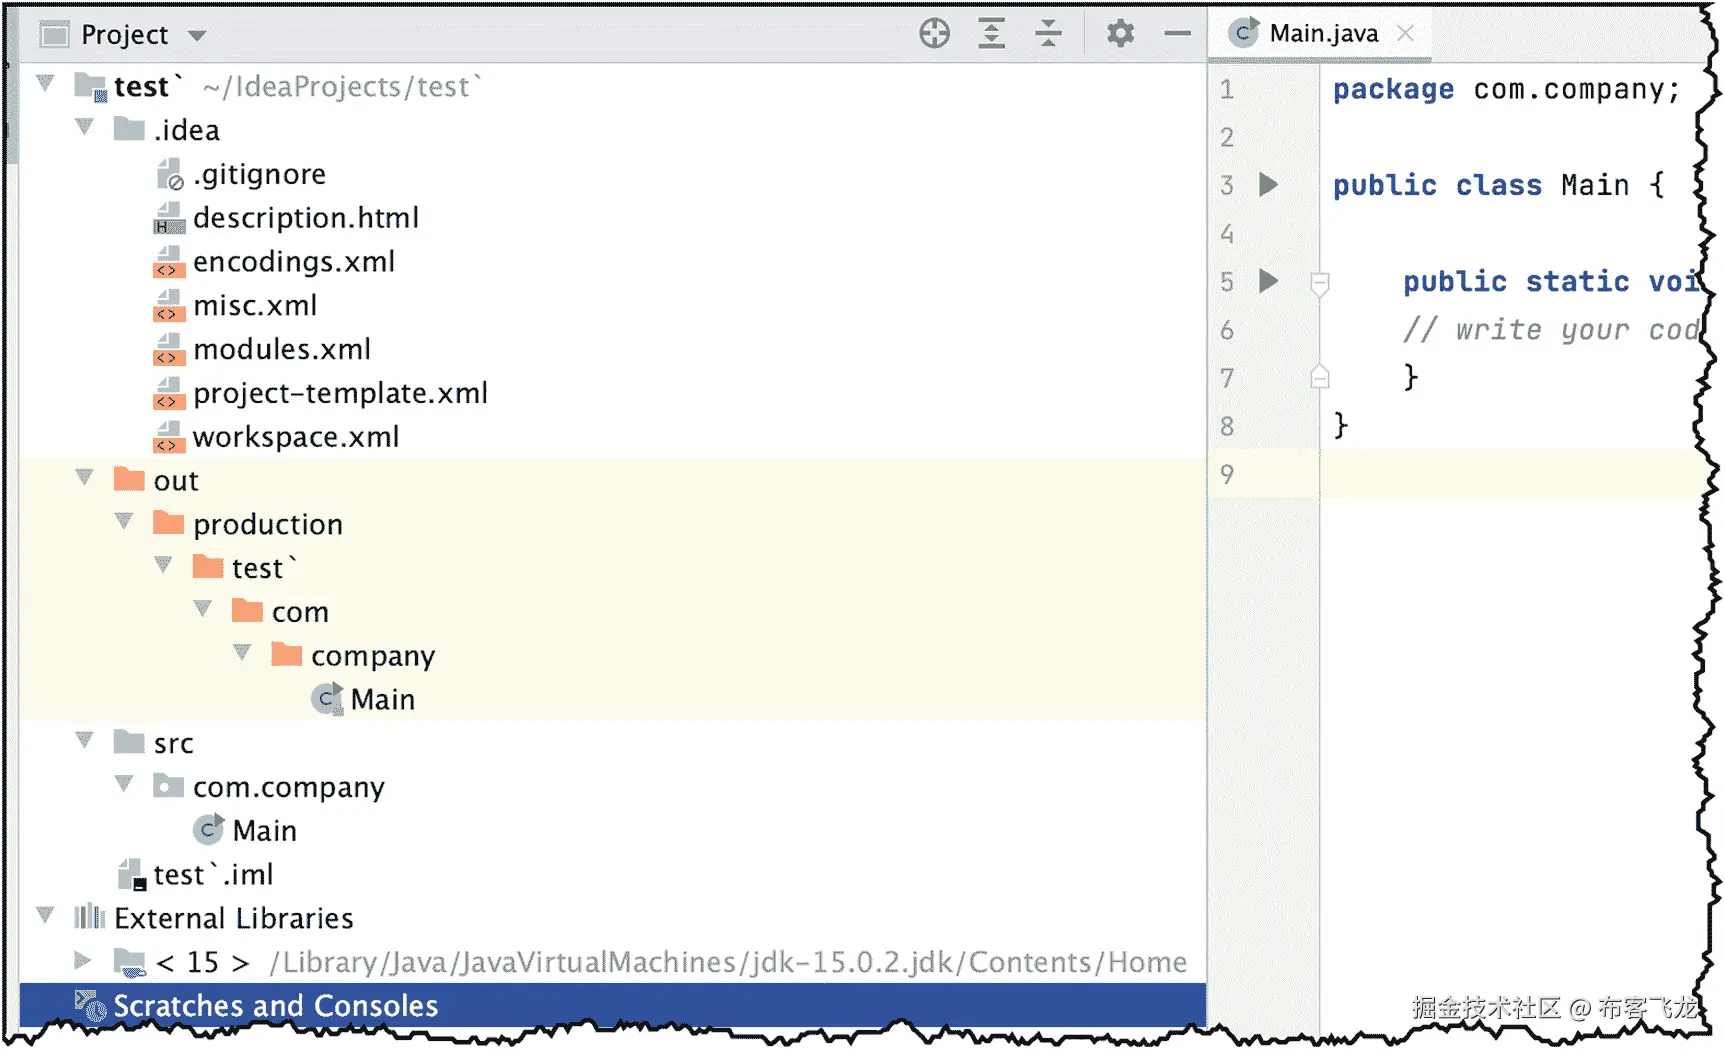Viewport: 1725px width, 1049px height.
Task: Toggle code fold end marker on line 7
Action: 1320,377
